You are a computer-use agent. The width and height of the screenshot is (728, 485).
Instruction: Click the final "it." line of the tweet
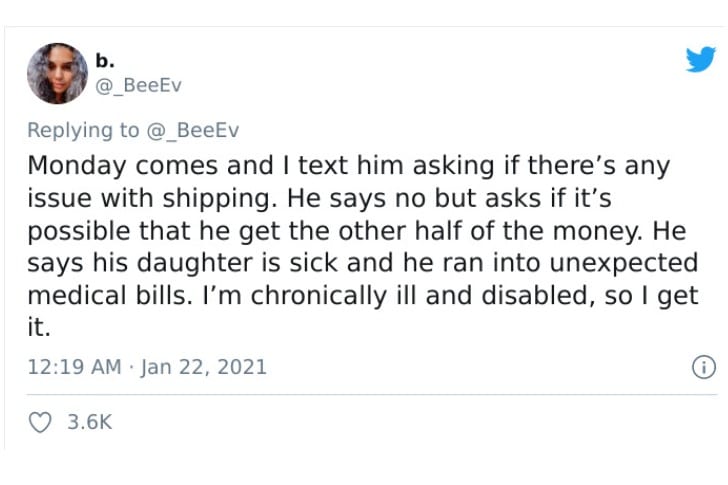39,328
